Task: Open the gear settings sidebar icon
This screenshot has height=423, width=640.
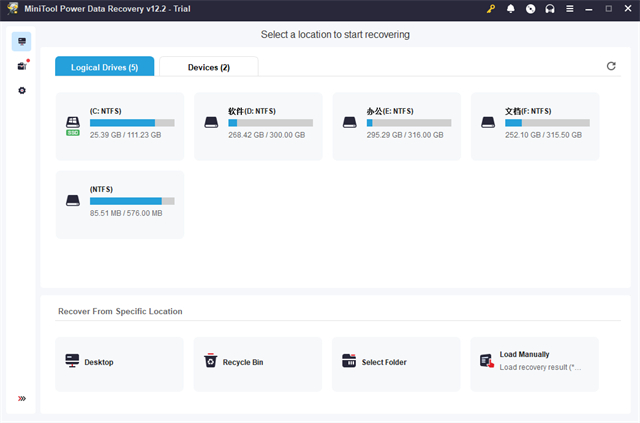Action: click(22, 91)
